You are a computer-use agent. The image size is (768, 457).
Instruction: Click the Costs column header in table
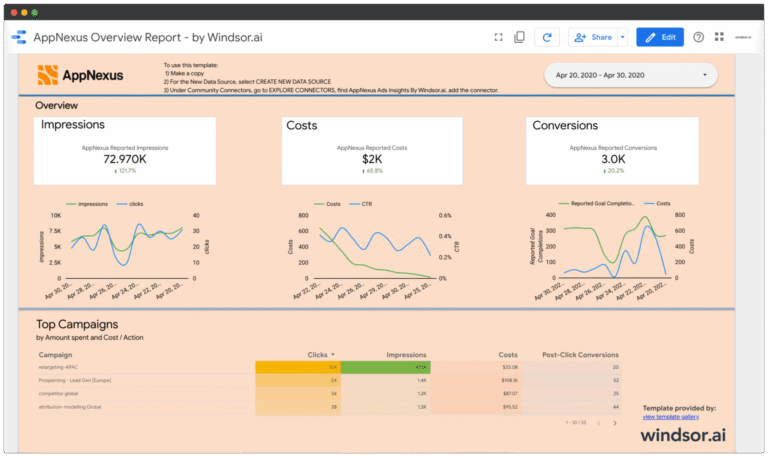click(x=508, y=355)
